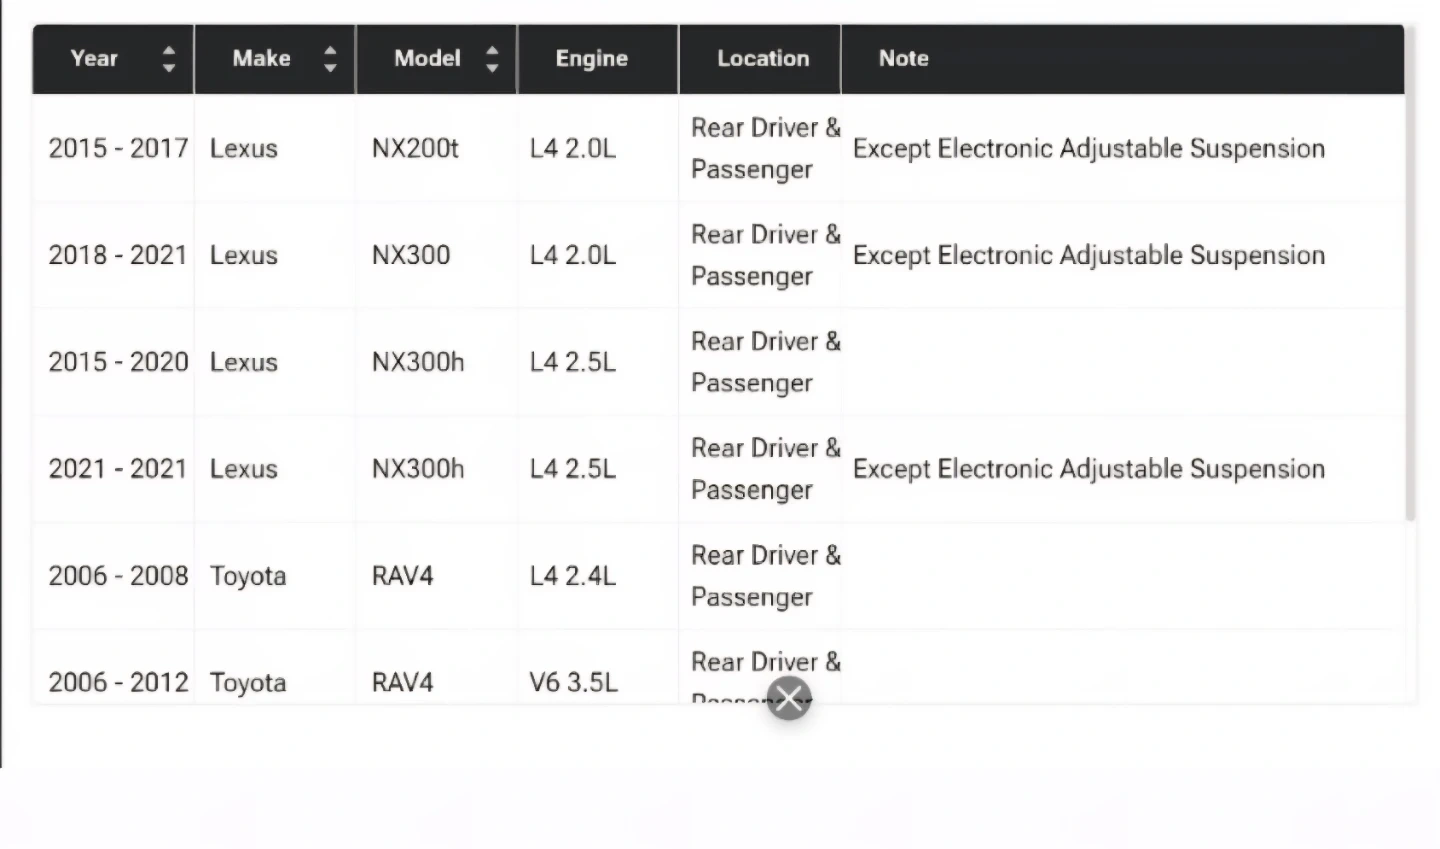Viewport: 1440px width, 849px height.
Task: Click Toyota in the 2006 - 2012 row
Action: [248, 682]
